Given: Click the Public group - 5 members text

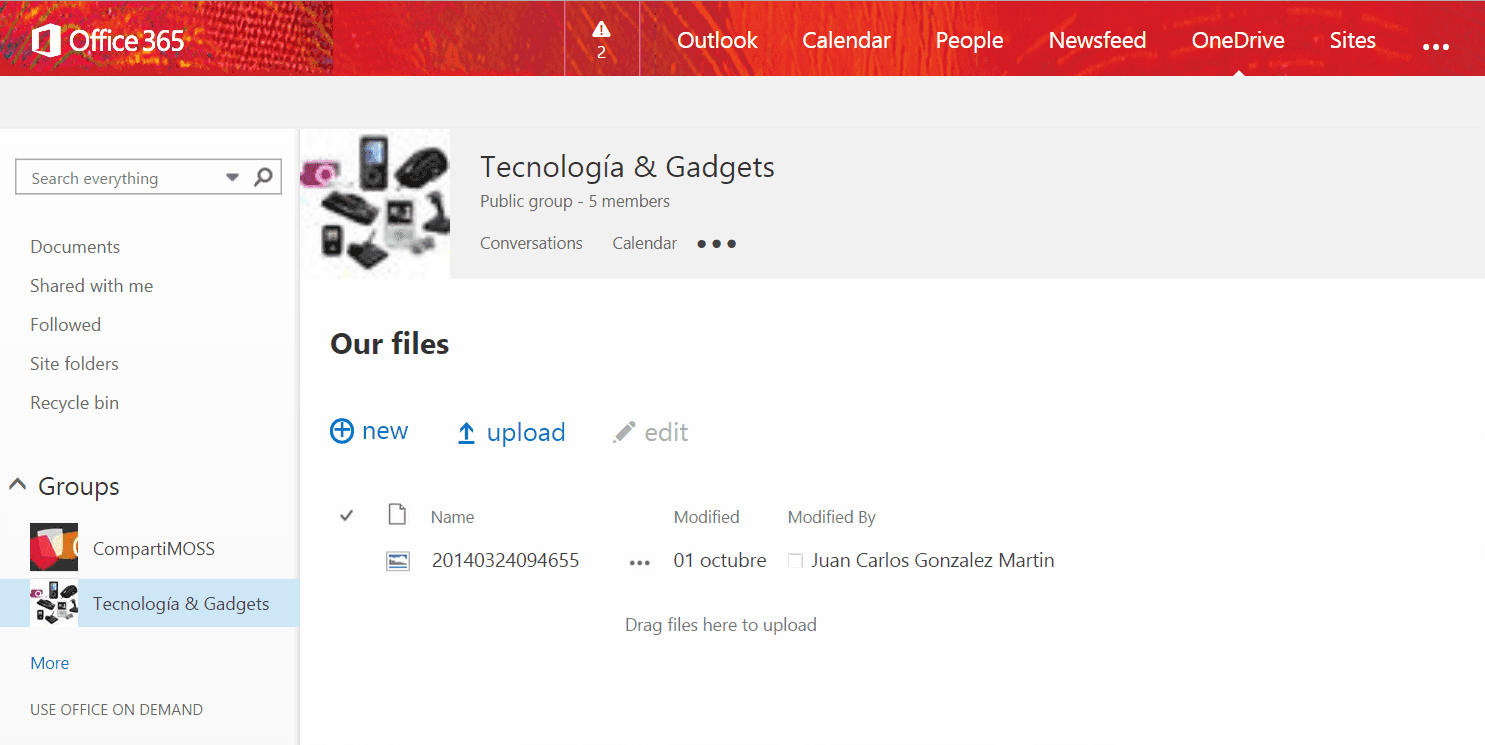Looking at the screenshot, I should pyautogui.click(x=575, y=201).
